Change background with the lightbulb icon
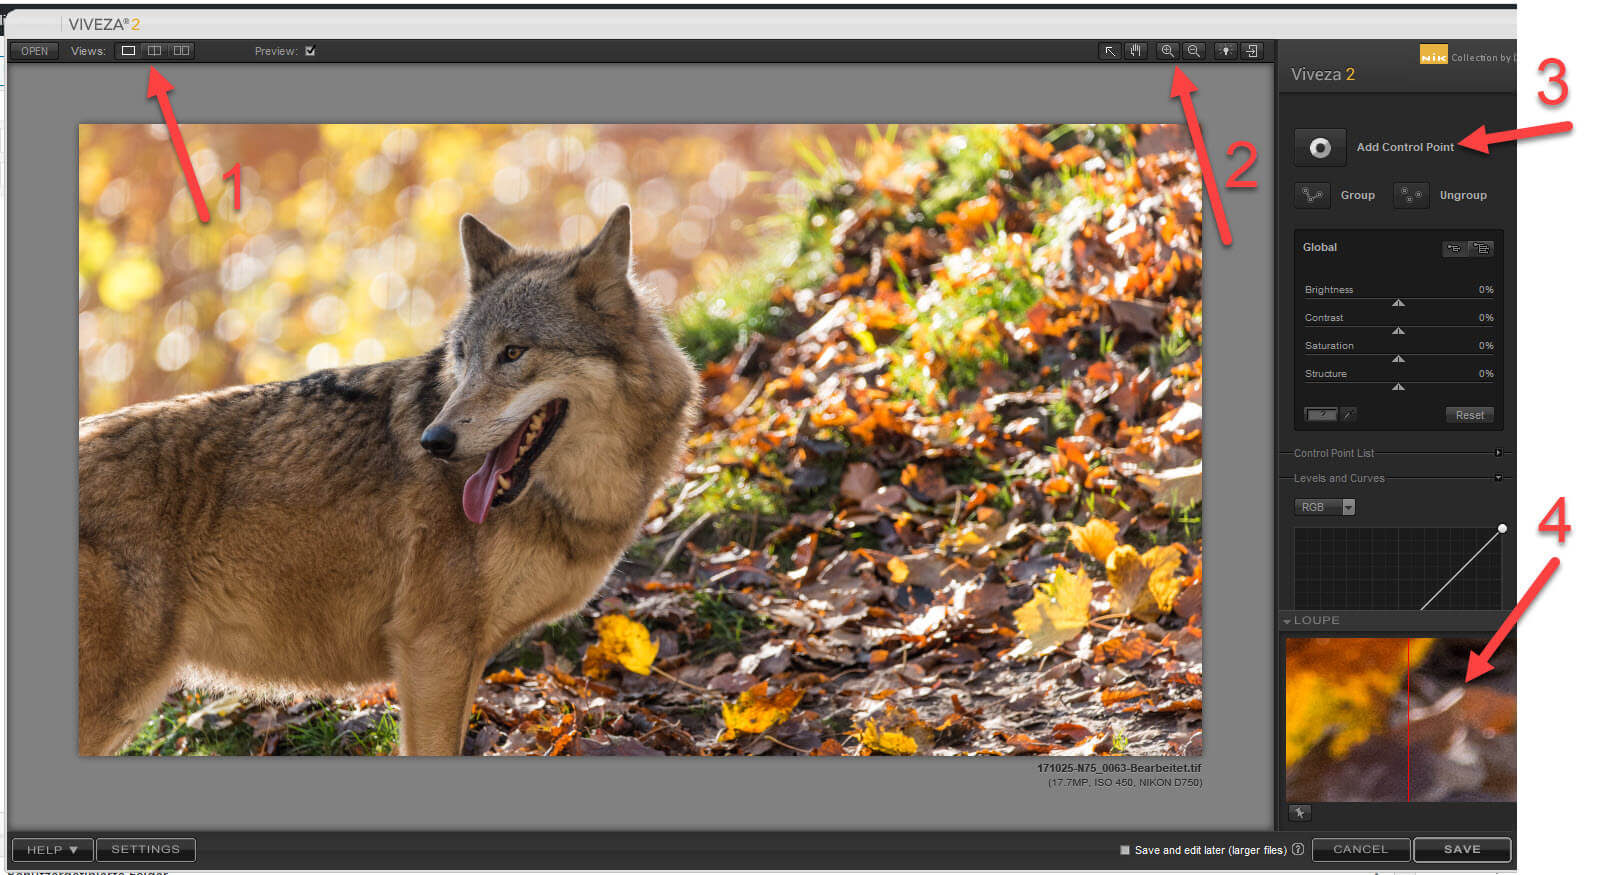 (x=1225, y=51)
